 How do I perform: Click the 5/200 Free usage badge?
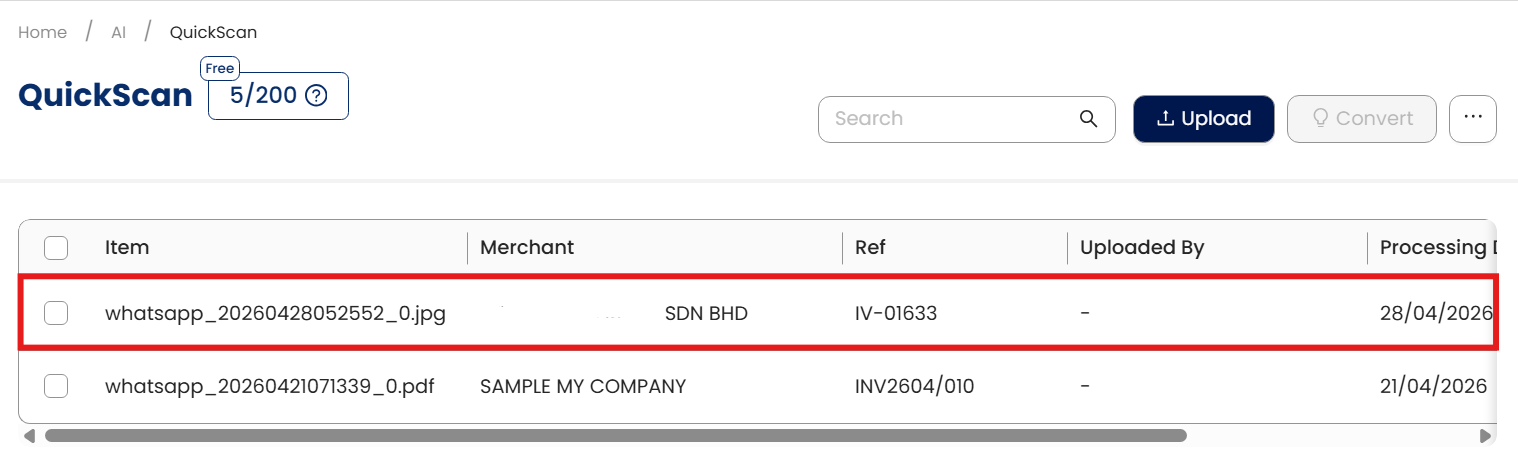(264, 96)
